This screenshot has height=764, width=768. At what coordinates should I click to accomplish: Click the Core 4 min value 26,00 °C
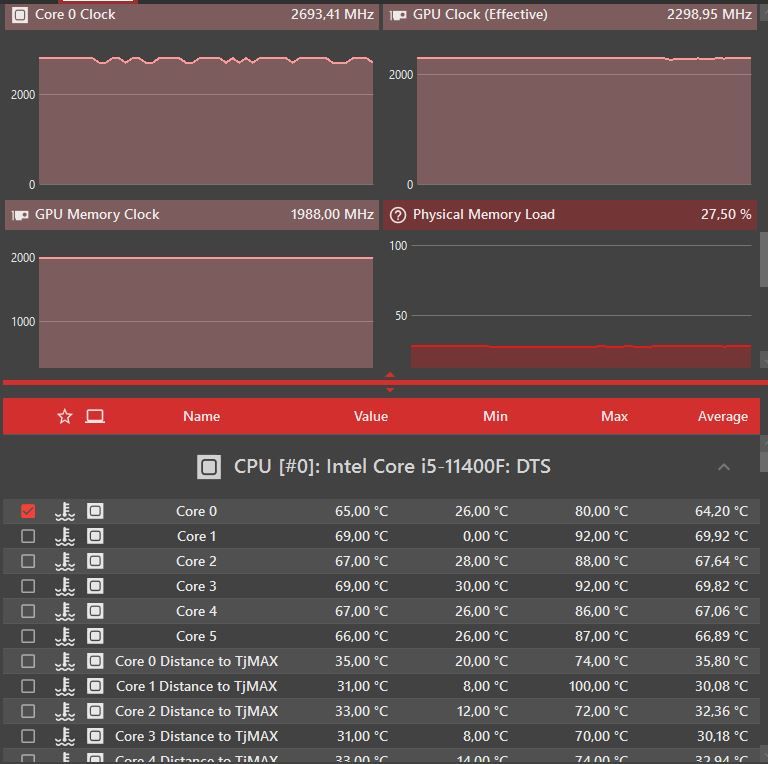[481, 611]
